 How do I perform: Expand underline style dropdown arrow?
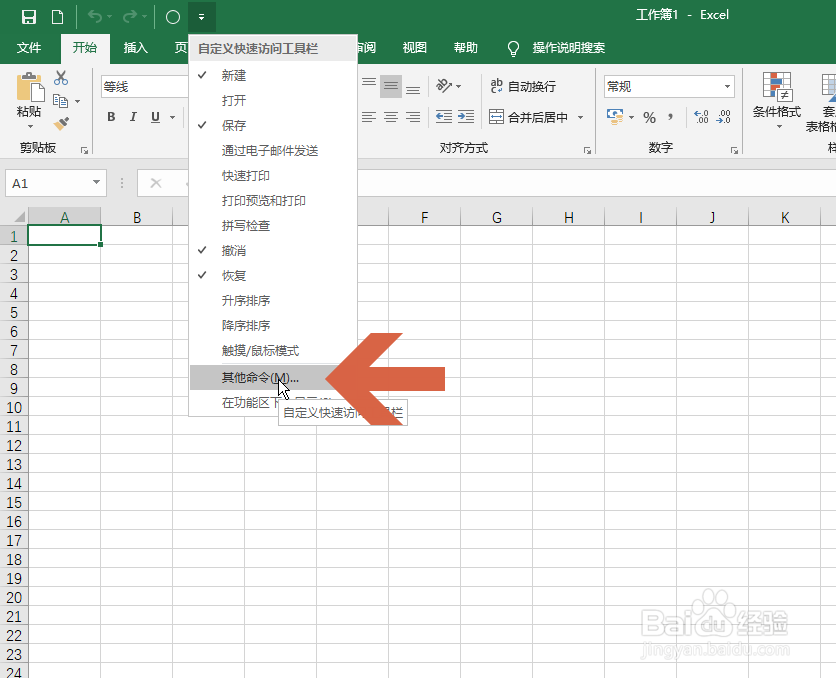pos(172,117)
